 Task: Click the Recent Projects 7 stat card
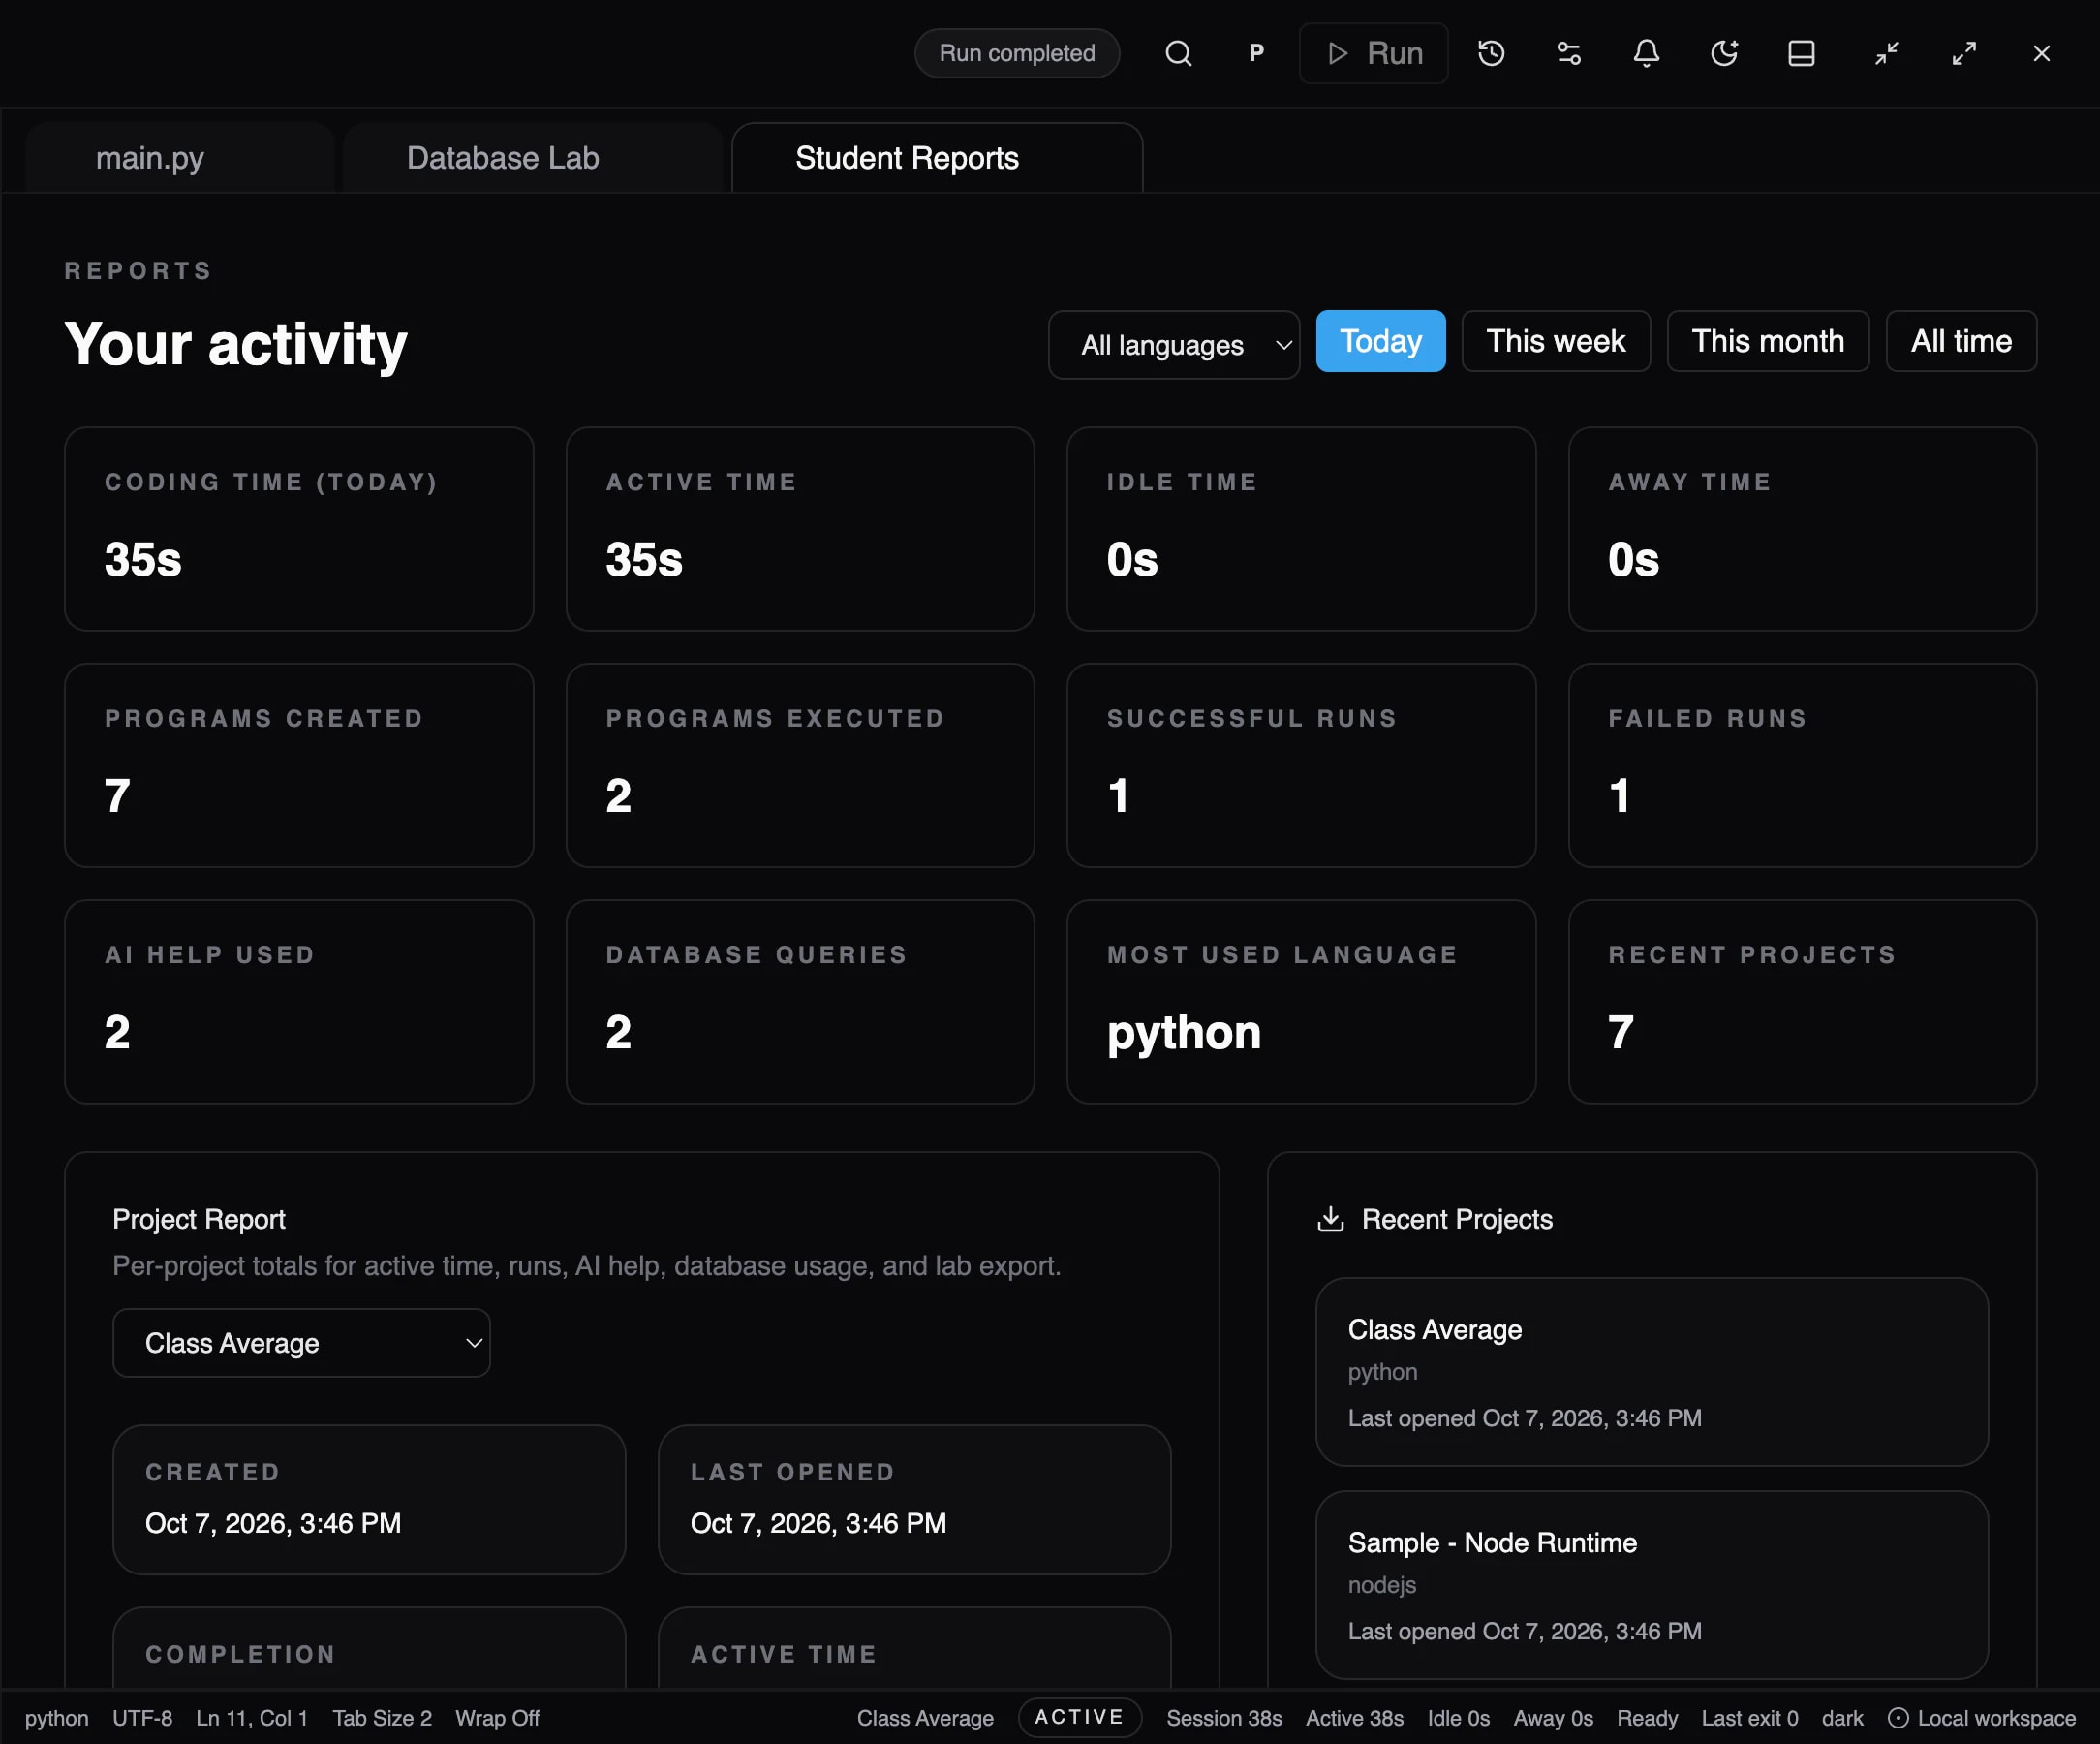click(x=1802, y=1002)
